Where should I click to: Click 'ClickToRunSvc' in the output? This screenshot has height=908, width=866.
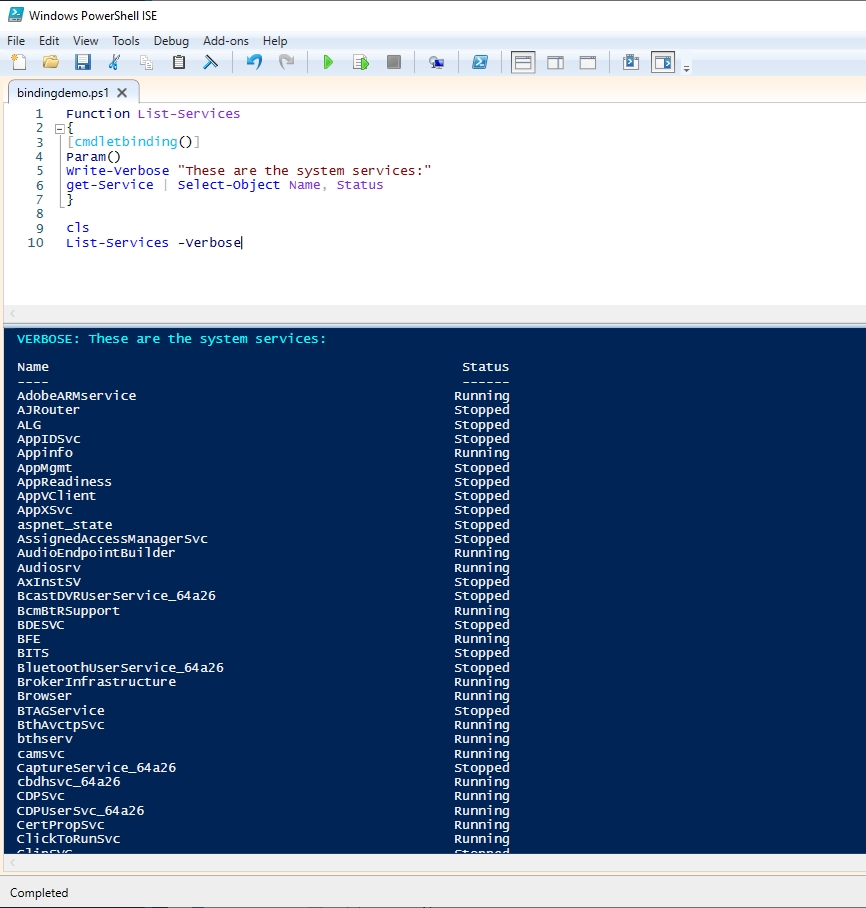68,839
